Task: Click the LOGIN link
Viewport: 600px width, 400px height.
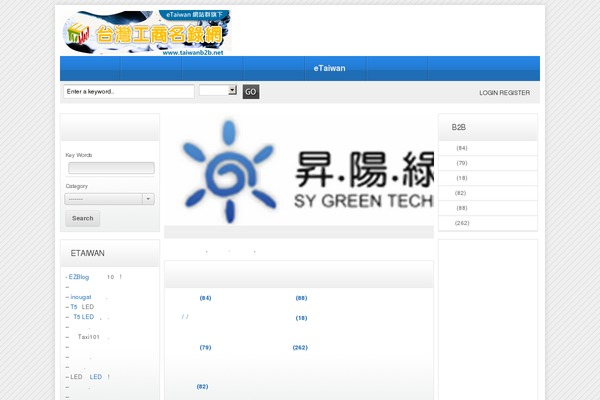Action: [x=488, y=93]
